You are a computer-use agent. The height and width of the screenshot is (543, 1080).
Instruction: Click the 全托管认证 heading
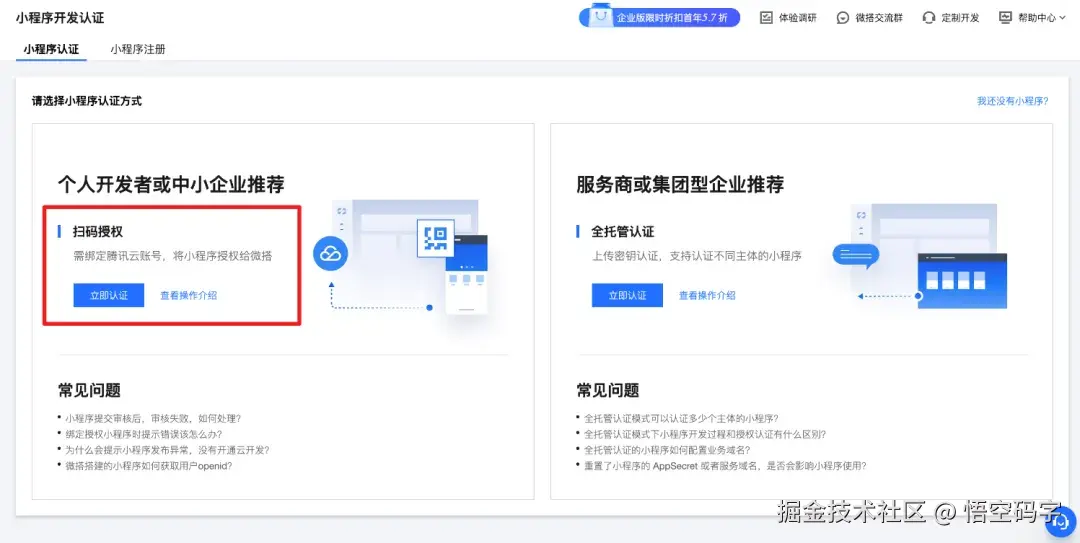pyautogui.click(x=623, y=232)
